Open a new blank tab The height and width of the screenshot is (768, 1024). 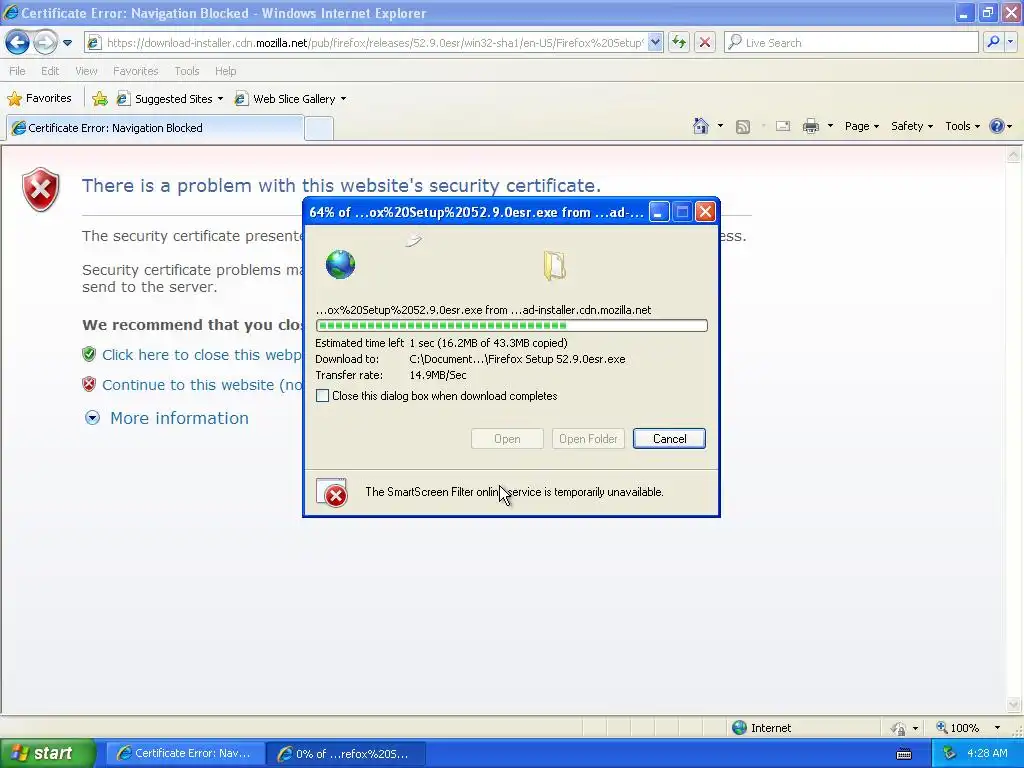click(319, 129)
